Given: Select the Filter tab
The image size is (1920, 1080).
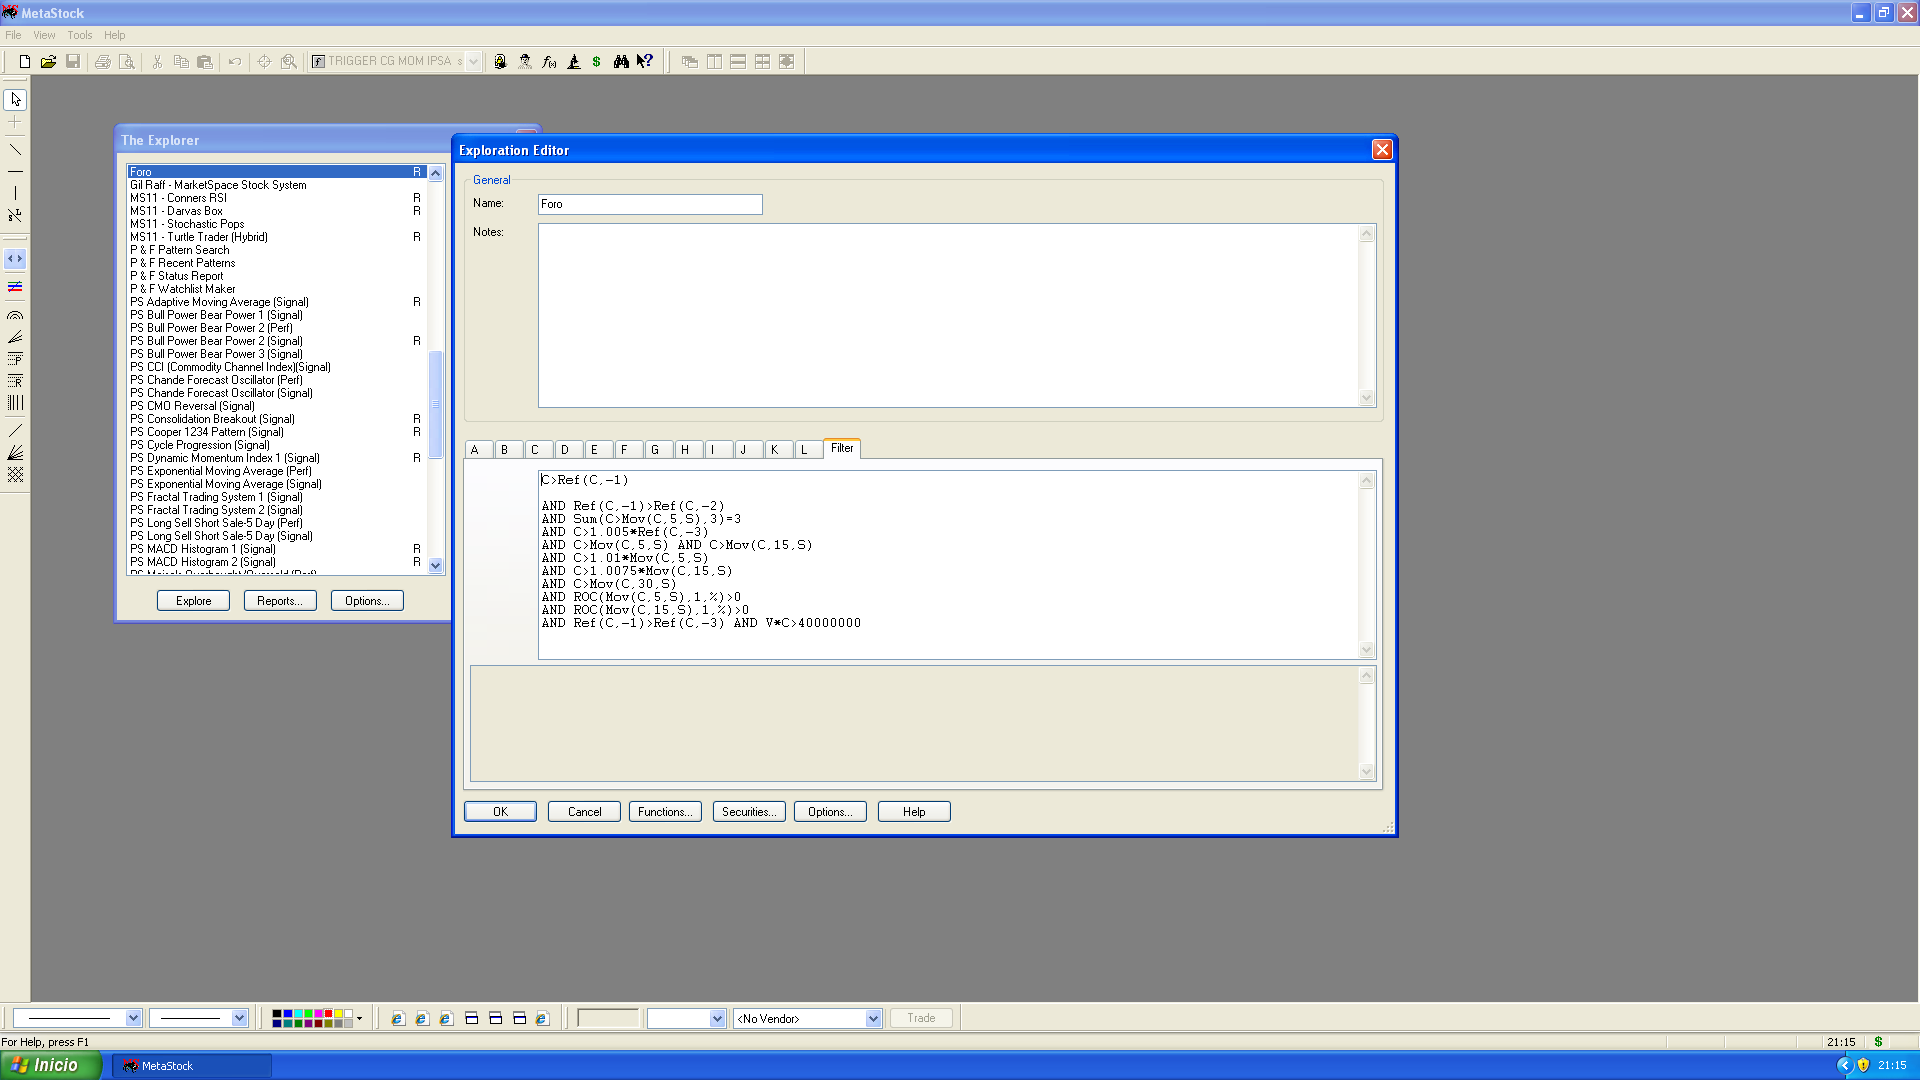Looking at the screenshot, I should 842,448.
